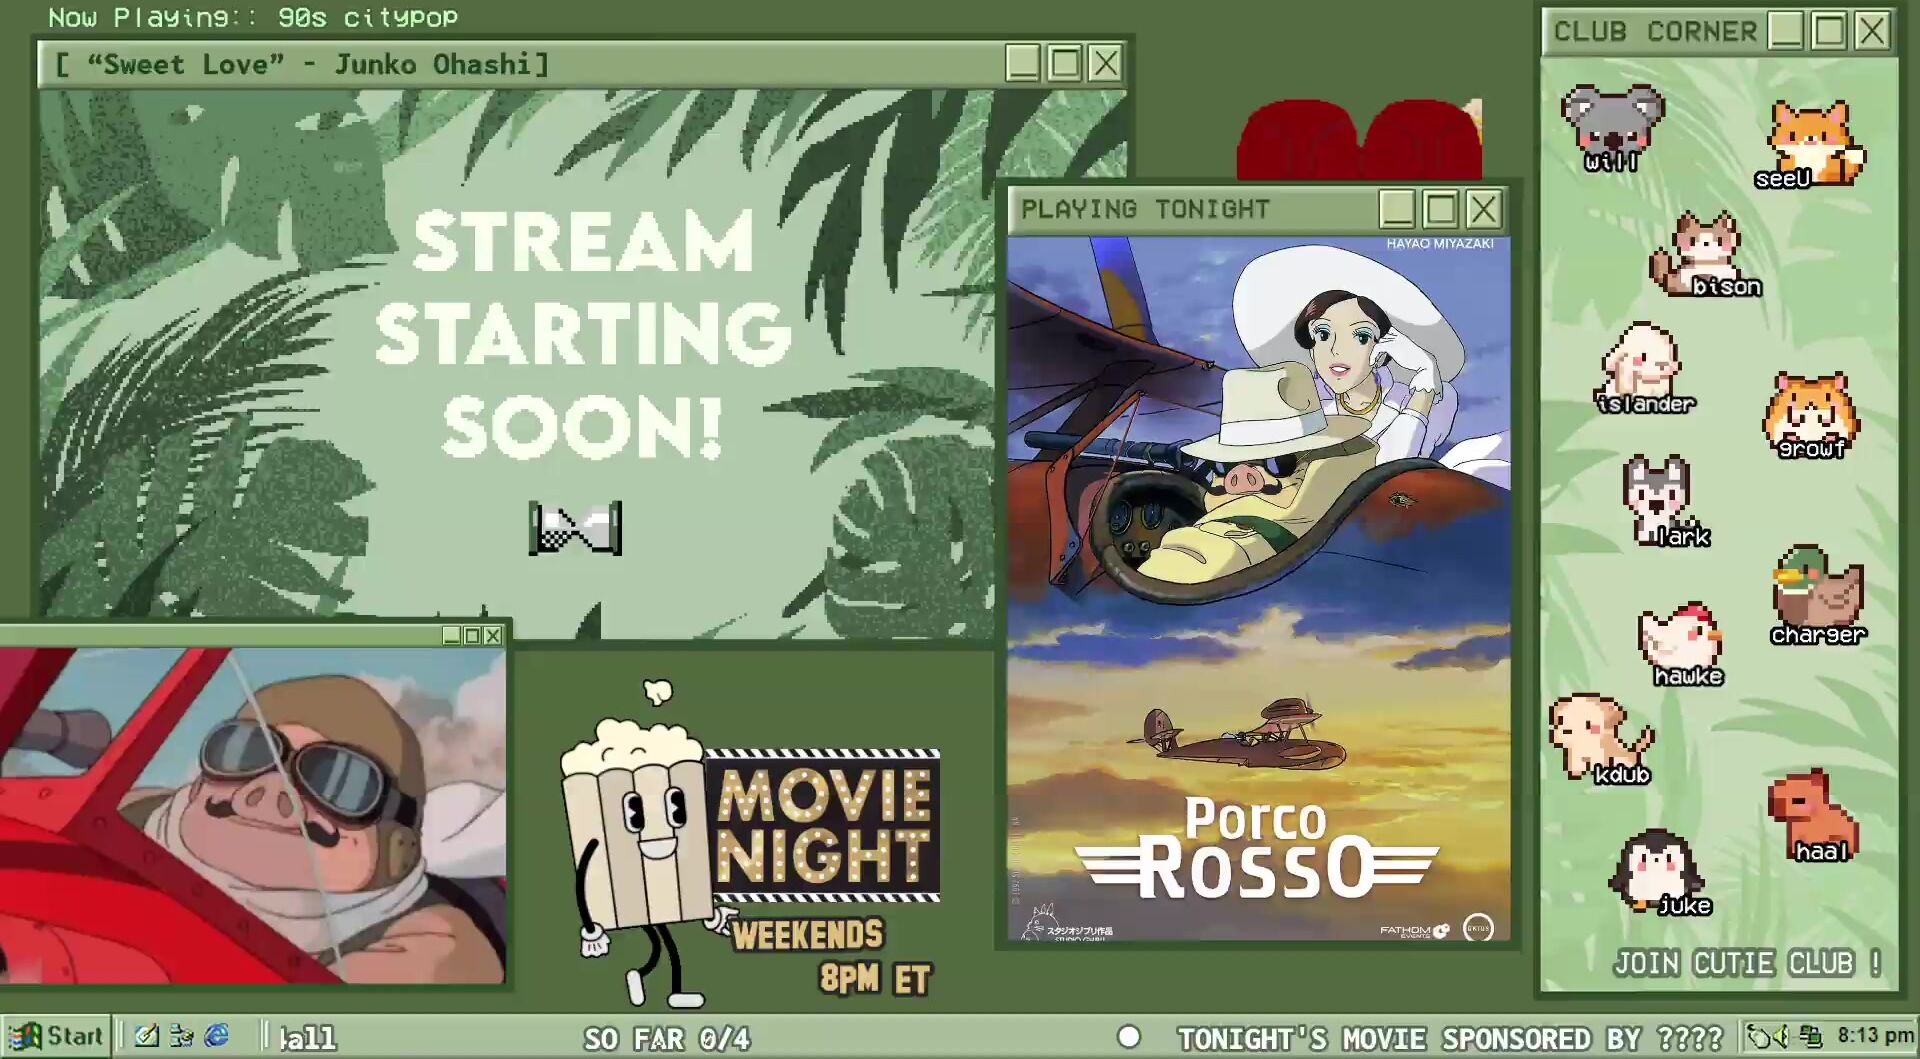Open the Start menu on the taskbar
1920x1059 pixels.
55,1036
